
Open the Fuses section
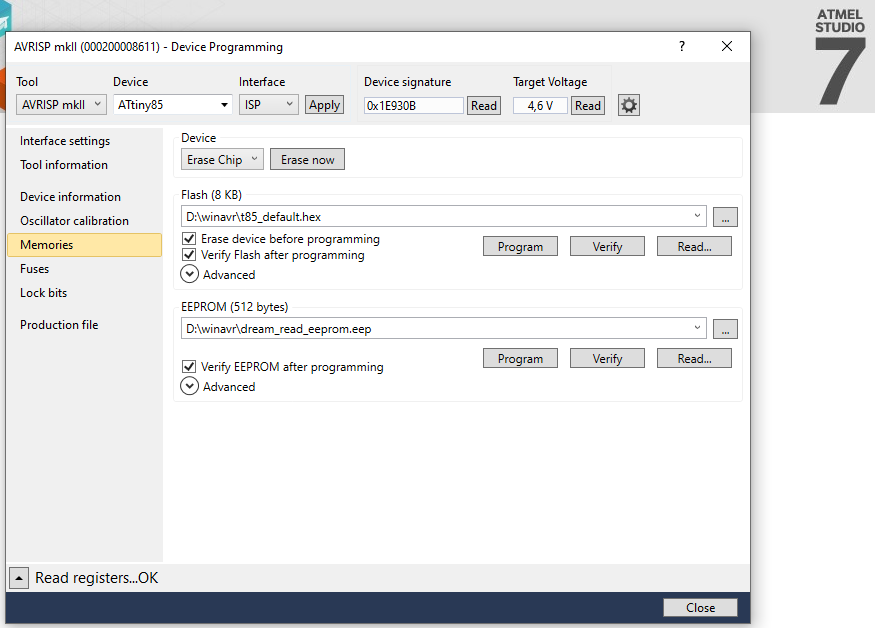coord(35,269)
